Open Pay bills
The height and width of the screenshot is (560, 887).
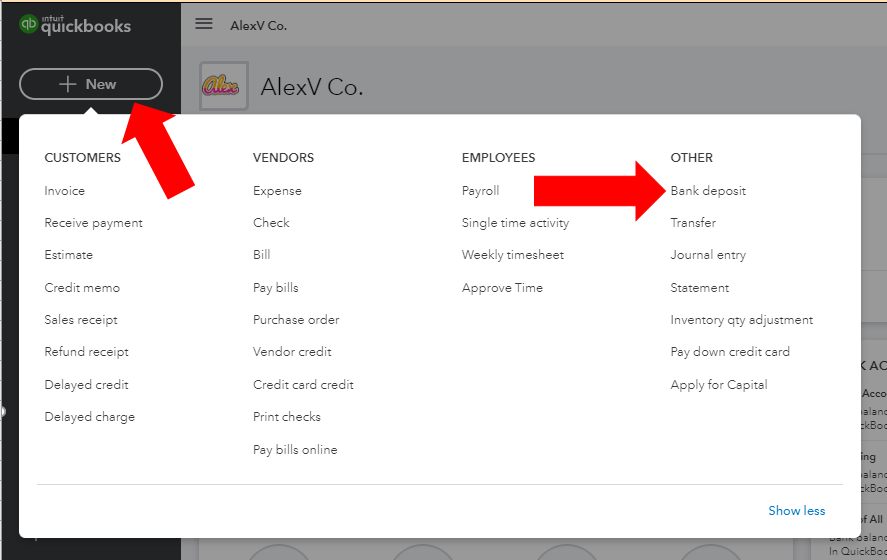pyautogui.click(x=275, y=287)
